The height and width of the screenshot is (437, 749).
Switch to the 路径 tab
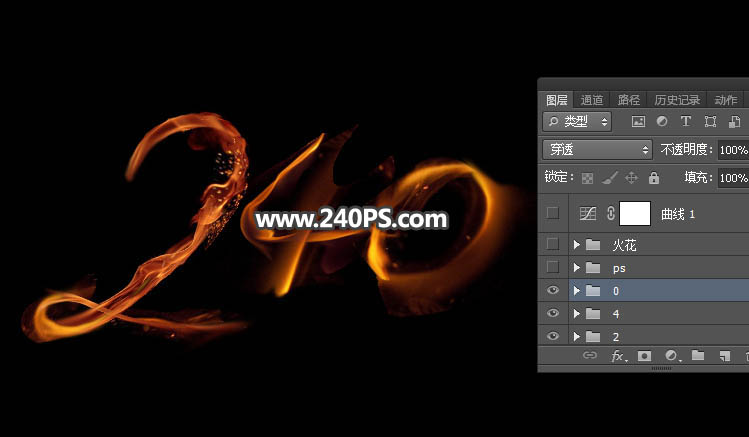629,100
